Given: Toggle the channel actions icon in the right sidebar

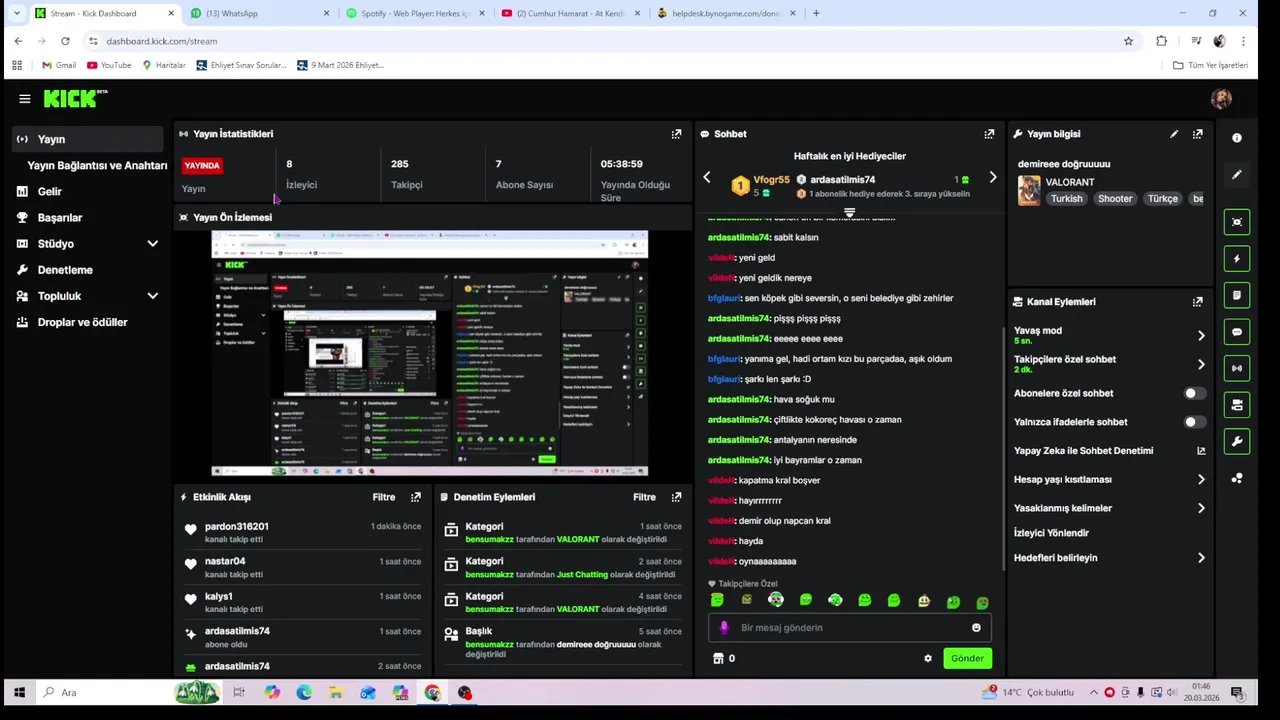Looking at the screenshot, I should pyautogui.click(x=1237, y=405).
